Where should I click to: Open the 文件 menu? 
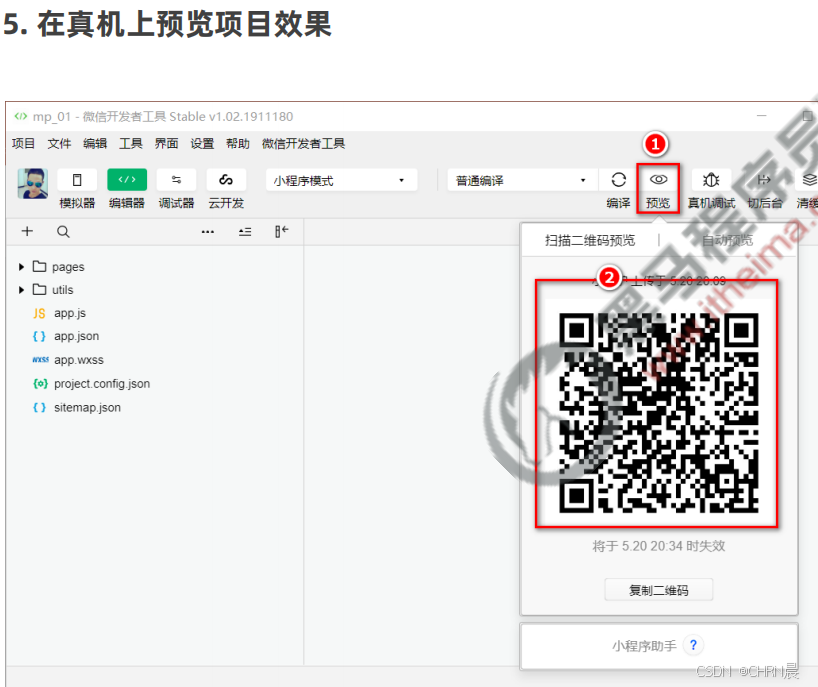(59, 143)
